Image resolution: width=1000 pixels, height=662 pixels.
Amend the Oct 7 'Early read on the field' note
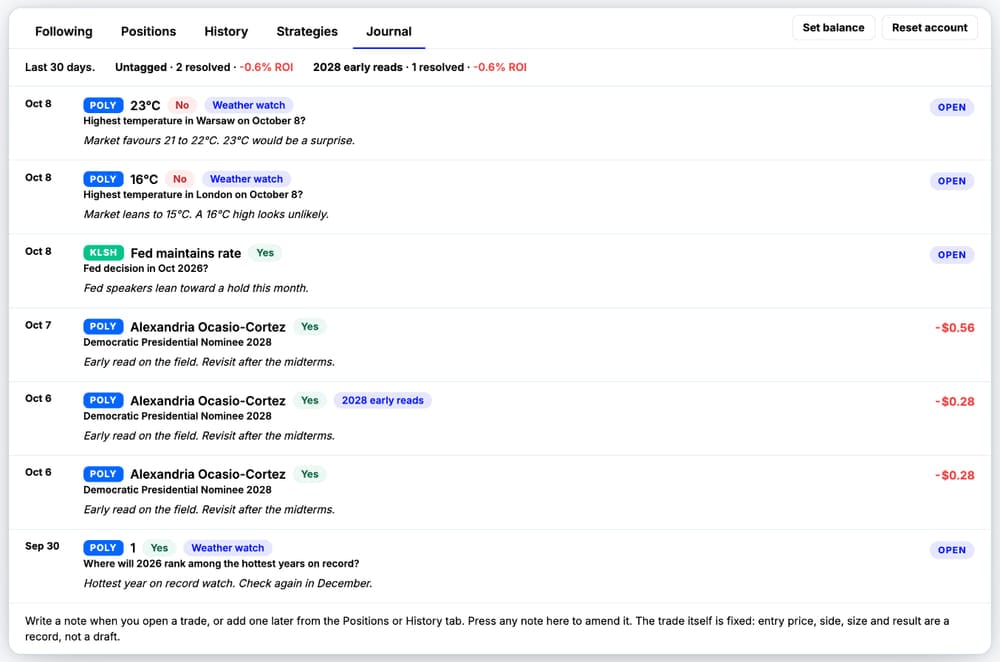[209, 362]
